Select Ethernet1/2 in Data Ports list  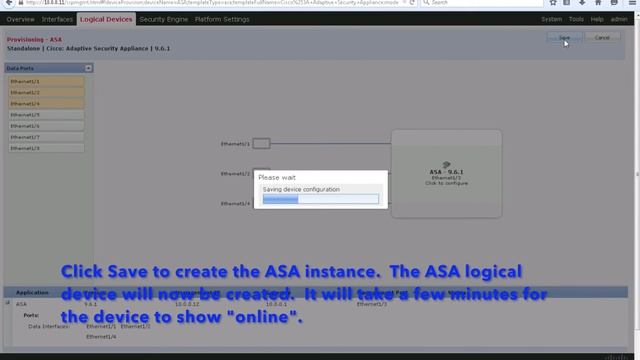tap(46, 92)
